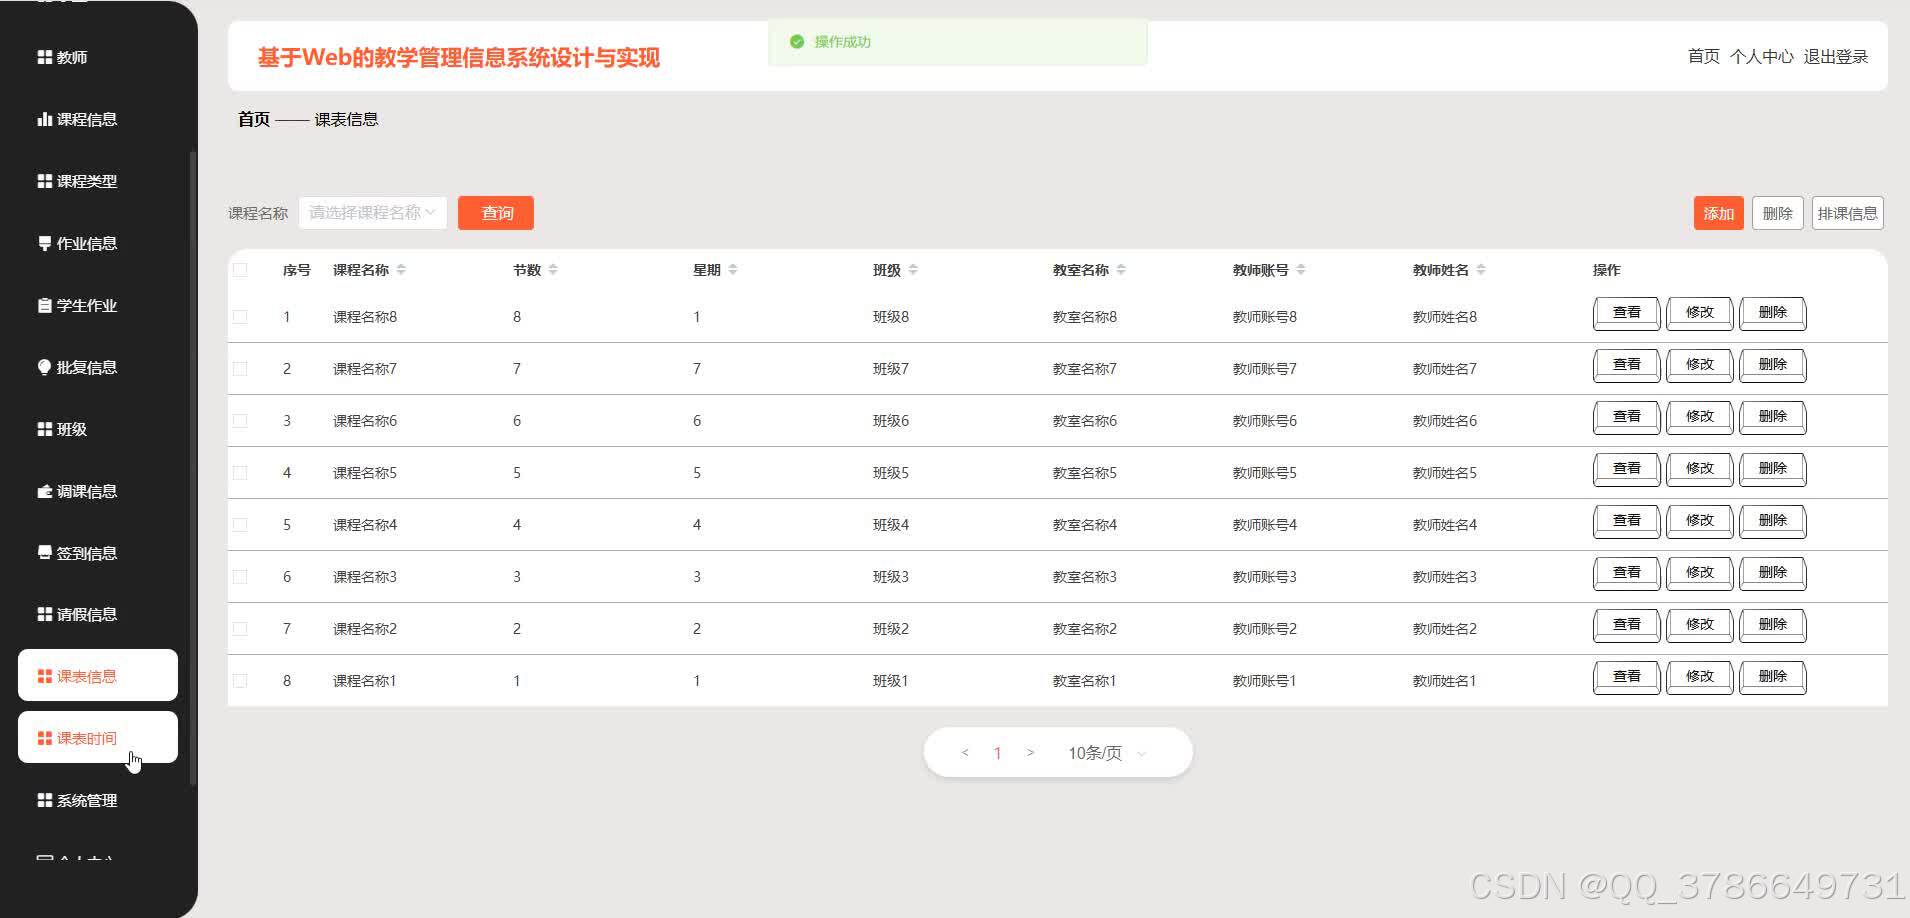This screenshot has height=918, width=1910.
Task: Click the sidebar vertical scrollbar
Action: click(192, 468)
